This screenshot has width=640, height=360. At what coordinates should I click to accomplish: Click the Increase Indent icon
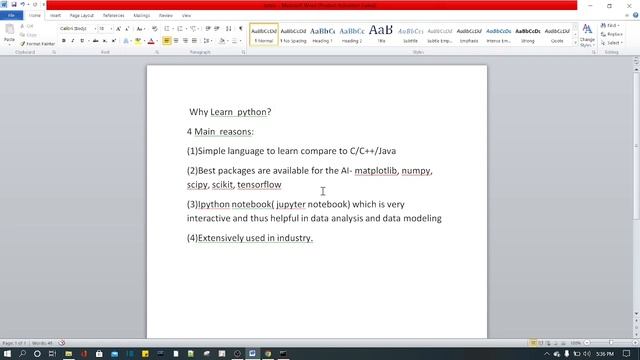click(x=217, y=29)
